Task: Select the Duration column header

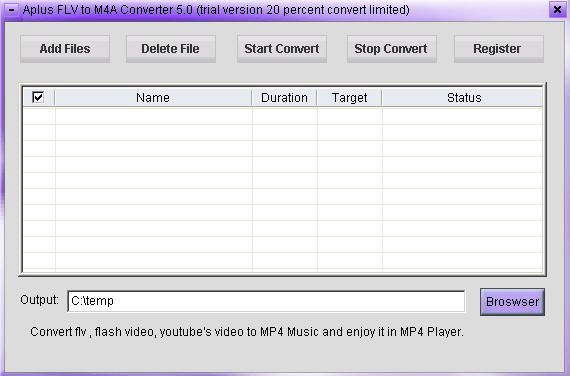Action: 284,97
